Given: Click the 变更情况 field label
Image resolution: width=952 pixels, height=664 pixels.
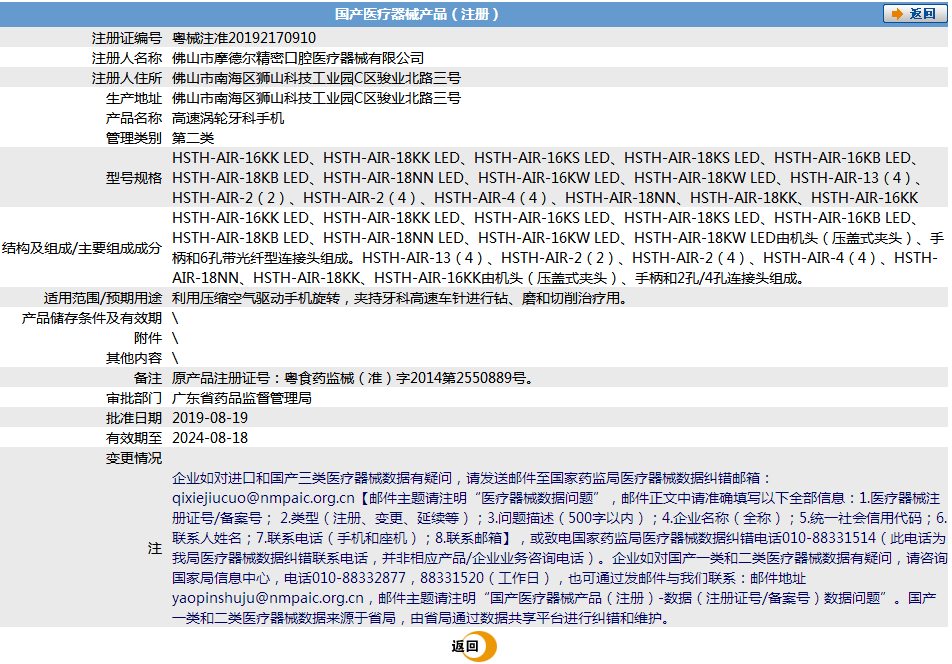Looking at the screenshot, I should [134, 458].
